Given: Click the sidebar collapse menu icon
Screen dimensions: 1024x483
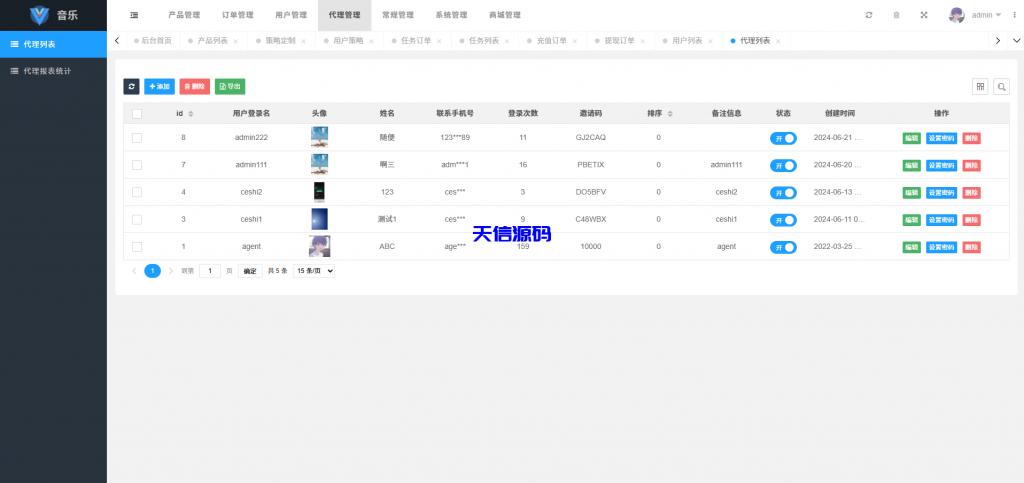Looking at the screenshot, I should 134,15.
